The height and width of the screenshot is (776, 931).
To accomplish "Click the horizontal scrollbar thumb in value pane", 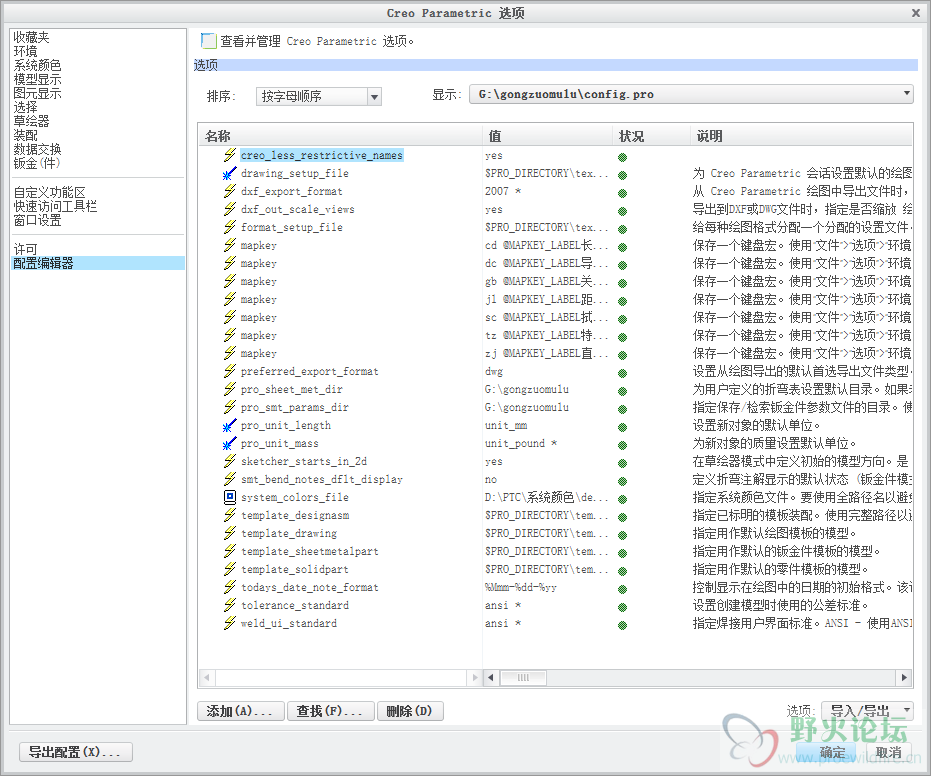I will 524,677.
